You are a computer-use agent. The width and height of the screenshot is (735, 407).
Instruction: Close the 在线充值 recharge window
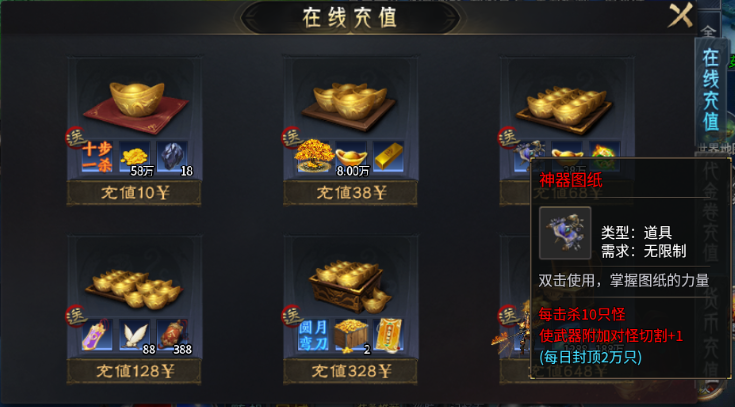[680, 15]
